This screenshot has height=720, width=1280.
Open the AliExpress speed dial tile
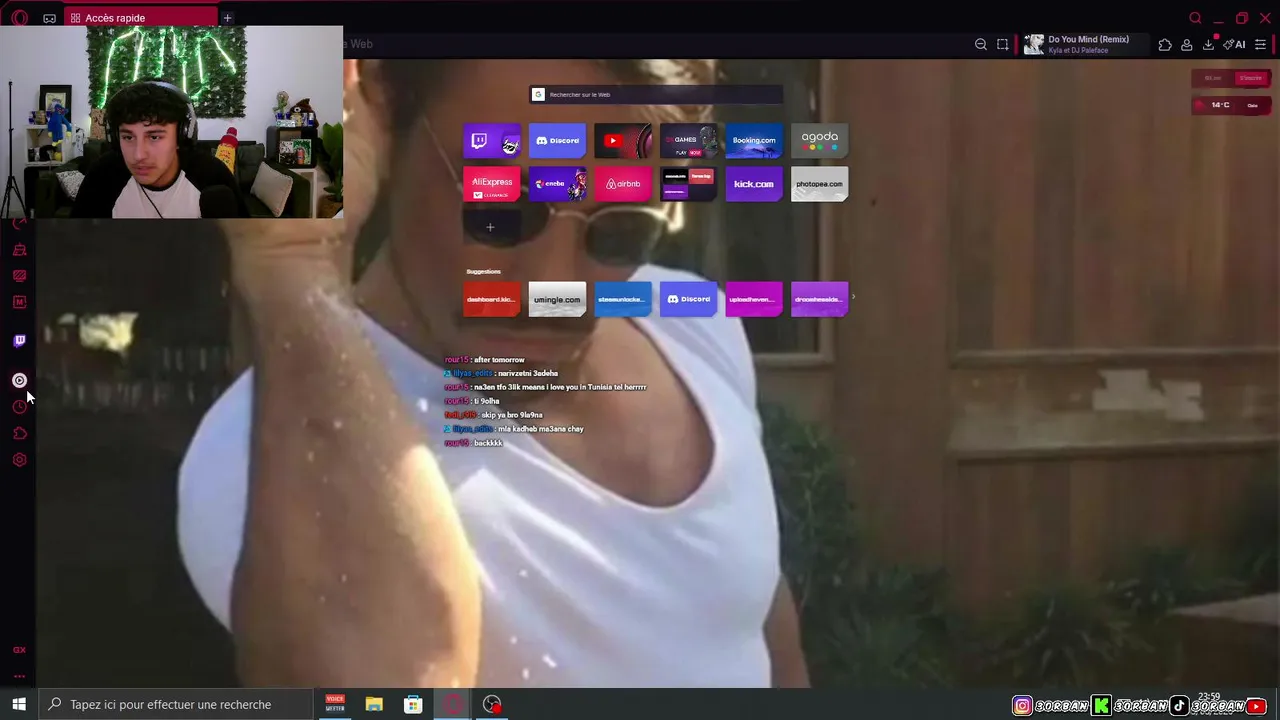(x=492, y=184)
